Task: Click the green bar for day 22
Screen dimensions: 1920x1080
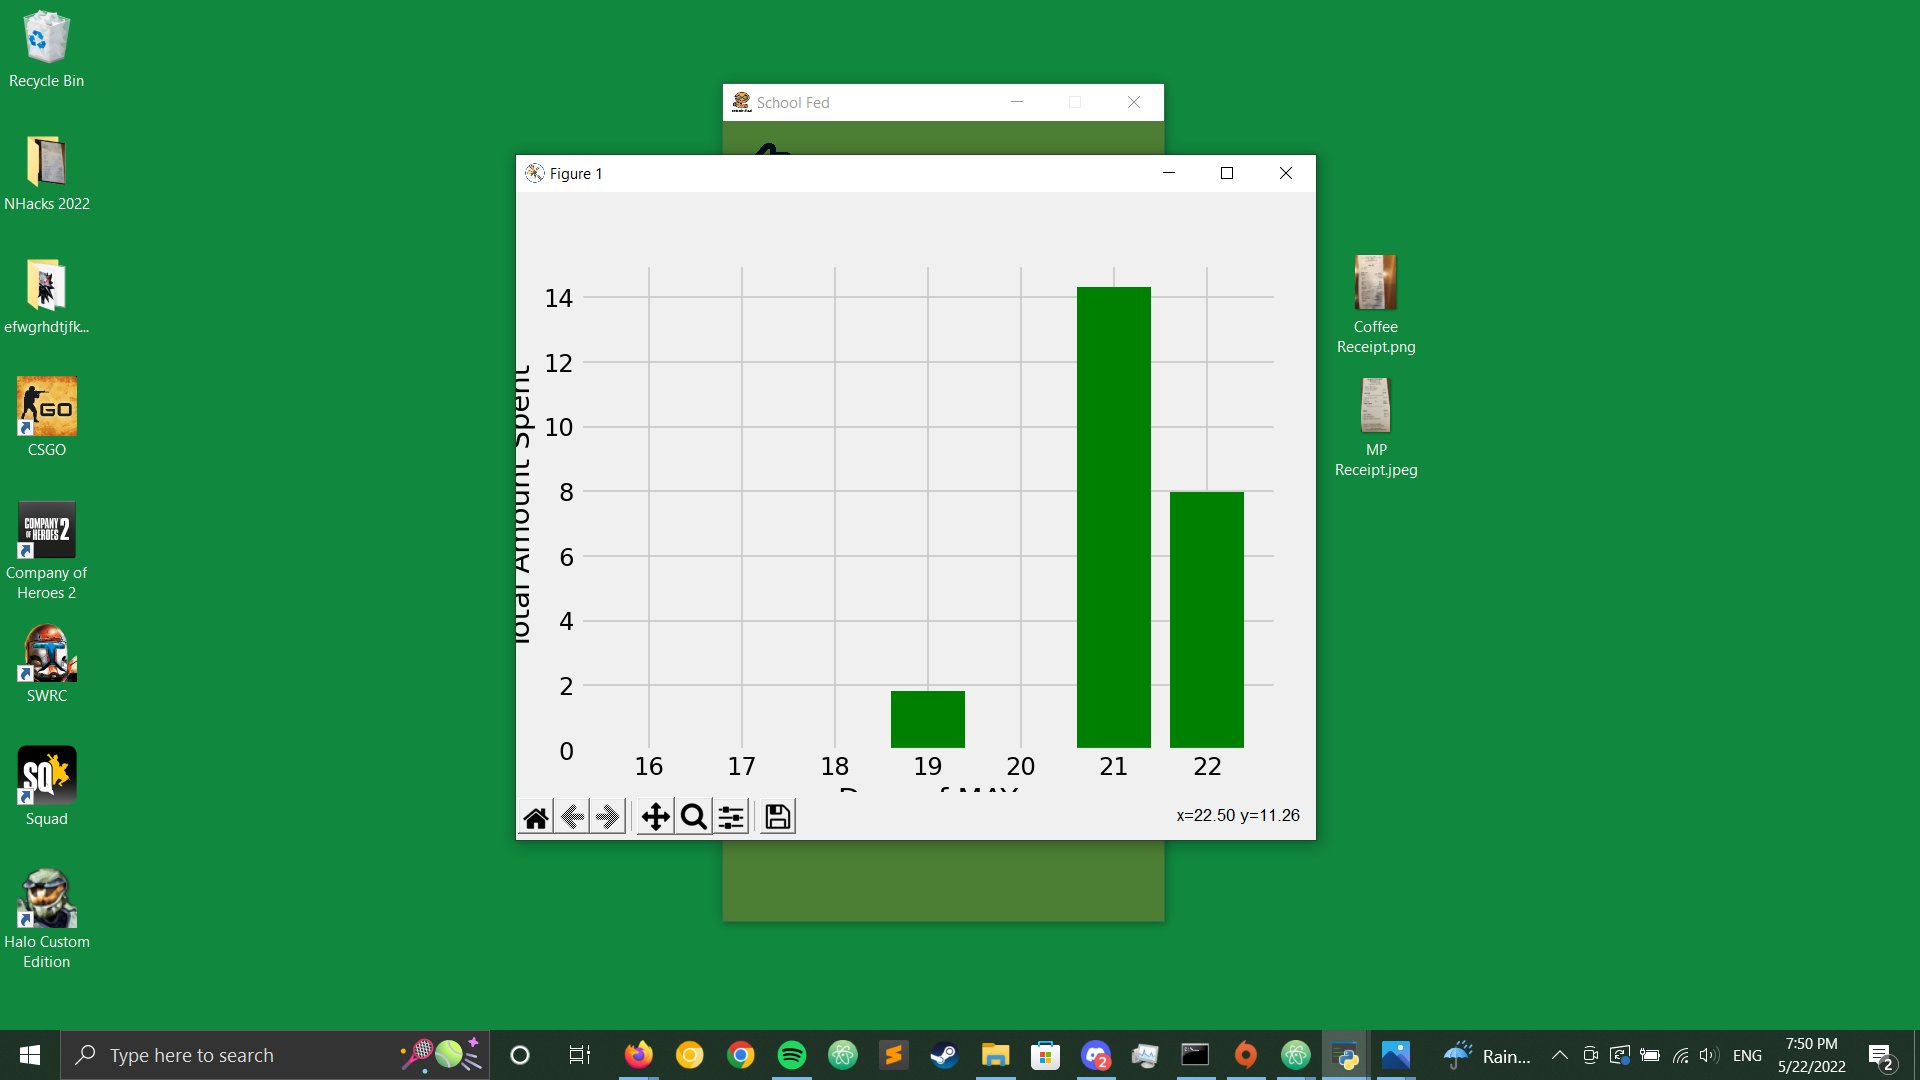Action: click(1206, 619)
